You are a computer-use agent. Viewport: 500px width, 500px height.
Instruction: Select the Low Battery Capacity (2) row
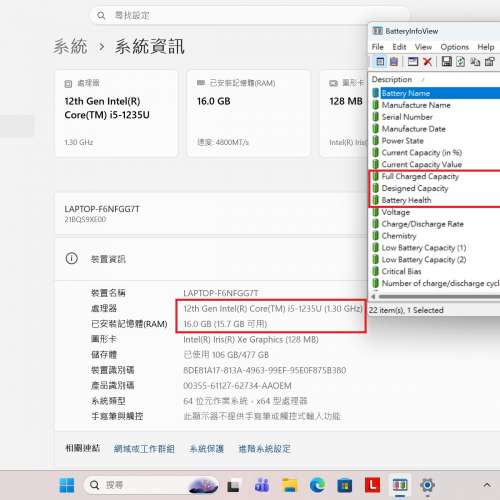click(x=436, y=260)
